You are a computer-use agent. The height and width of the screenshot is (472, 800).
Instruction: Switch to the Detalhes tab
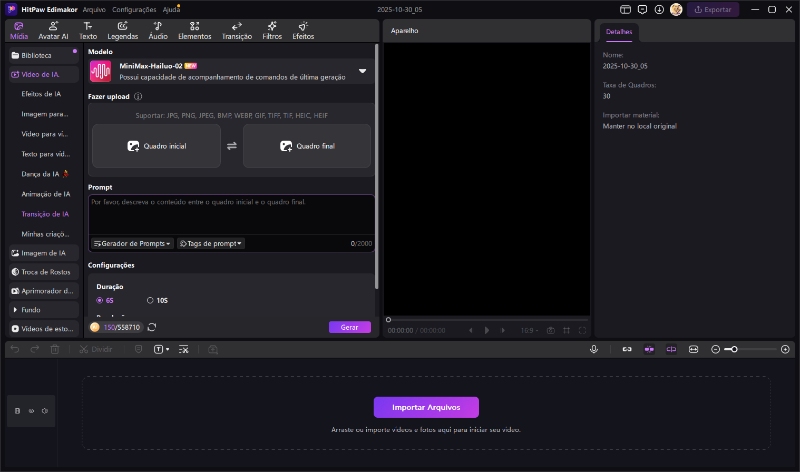(x=619, y=32)
